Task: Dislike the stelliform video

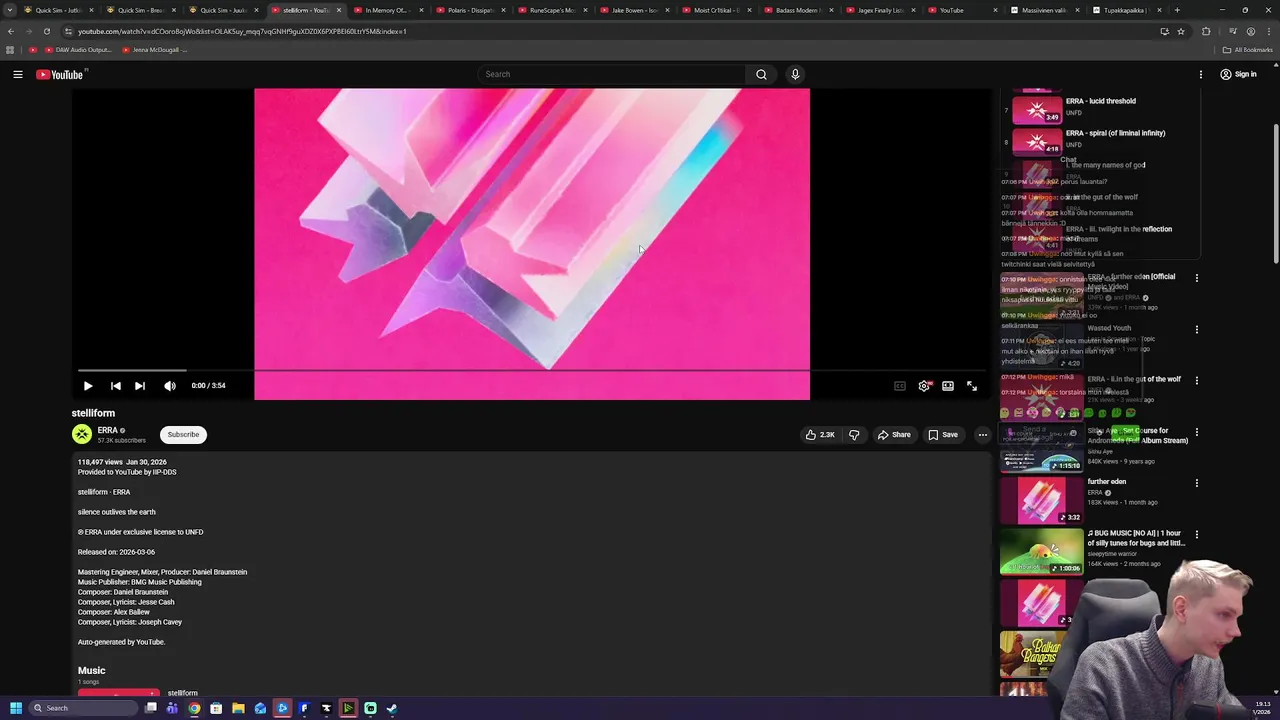Action: coord(854,435)
